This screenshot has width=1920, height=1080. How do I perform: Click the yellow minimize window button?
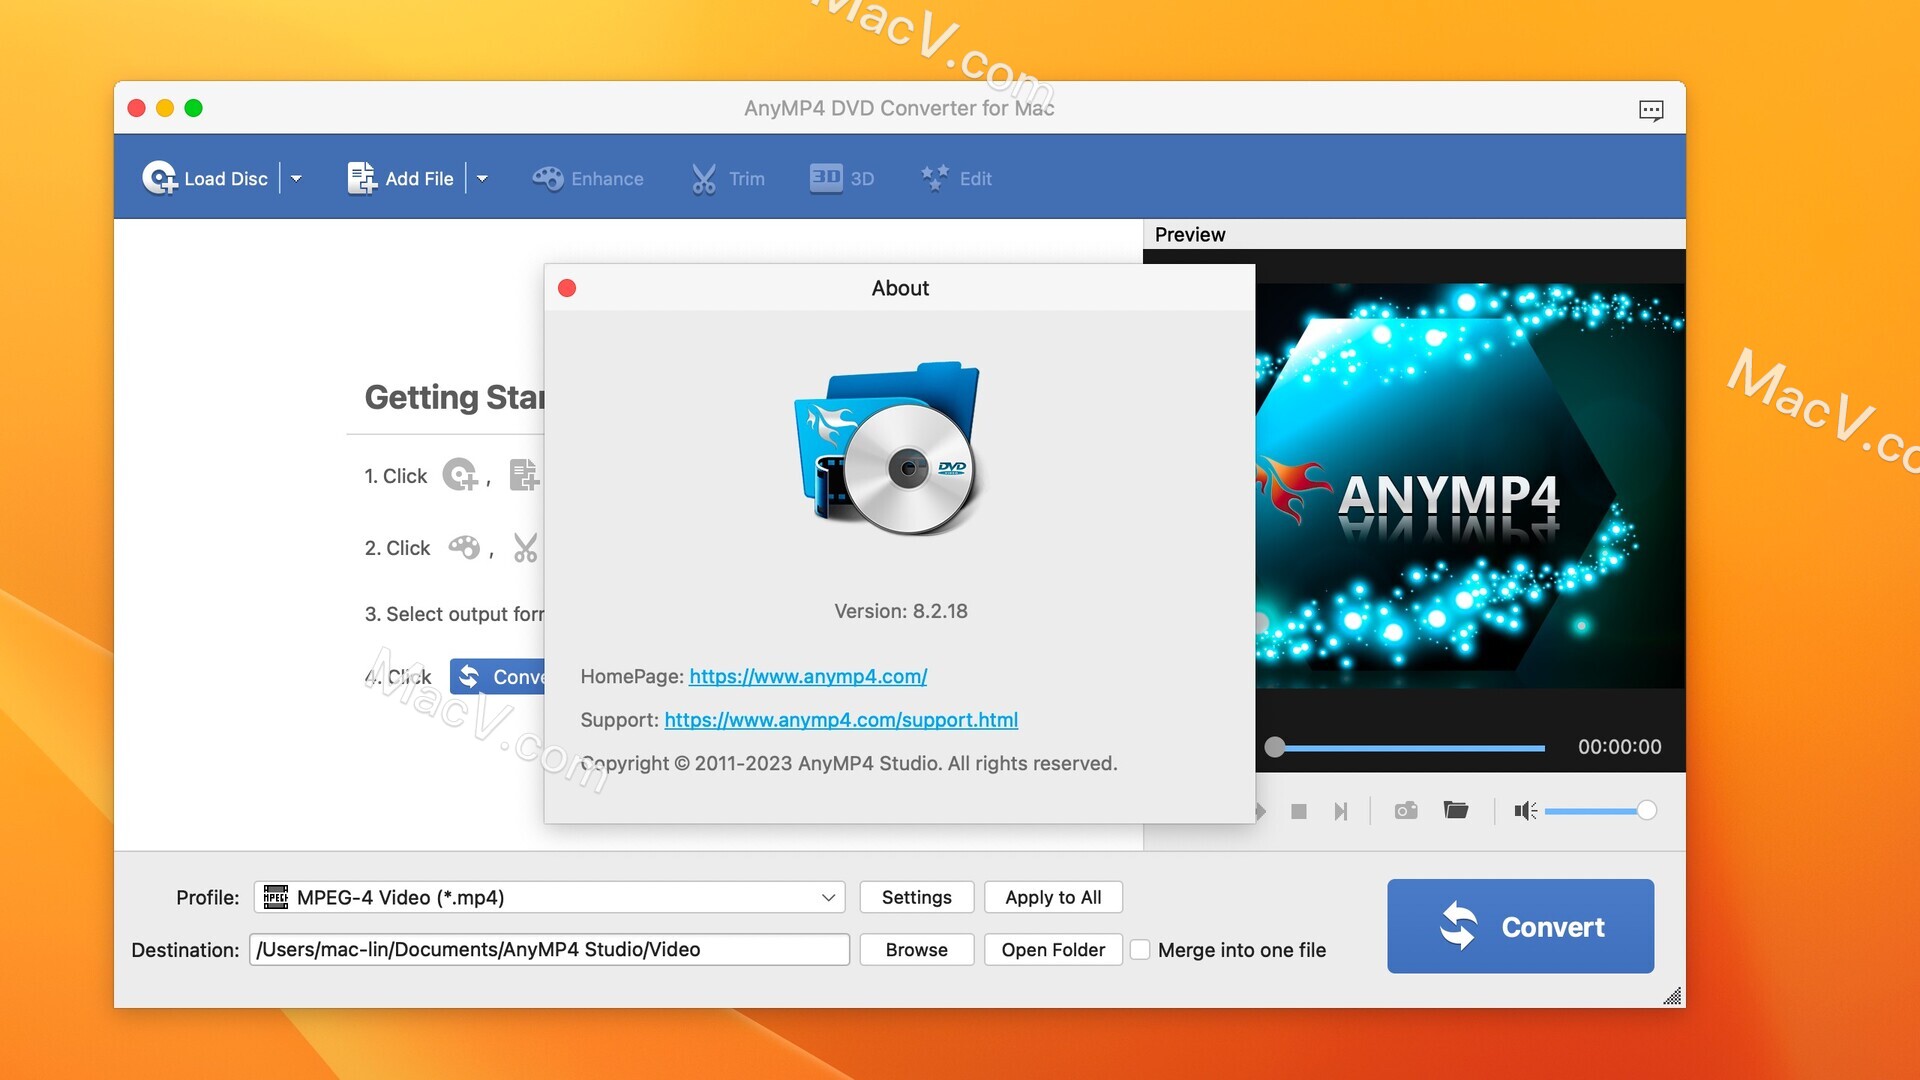click(165, 108)
